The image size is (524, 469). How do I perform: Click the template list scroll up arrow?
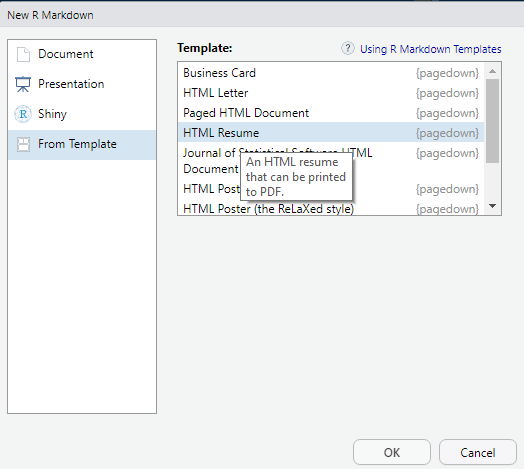pos(492,71)
